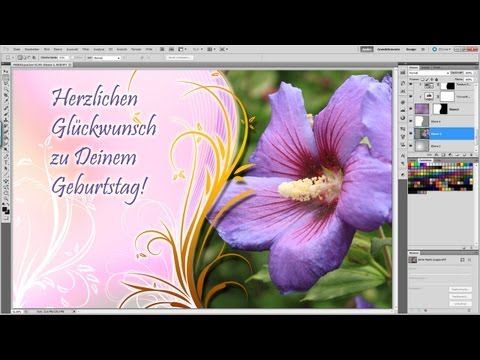Lock transparent pixels in Layers panel

pos(423,79)
